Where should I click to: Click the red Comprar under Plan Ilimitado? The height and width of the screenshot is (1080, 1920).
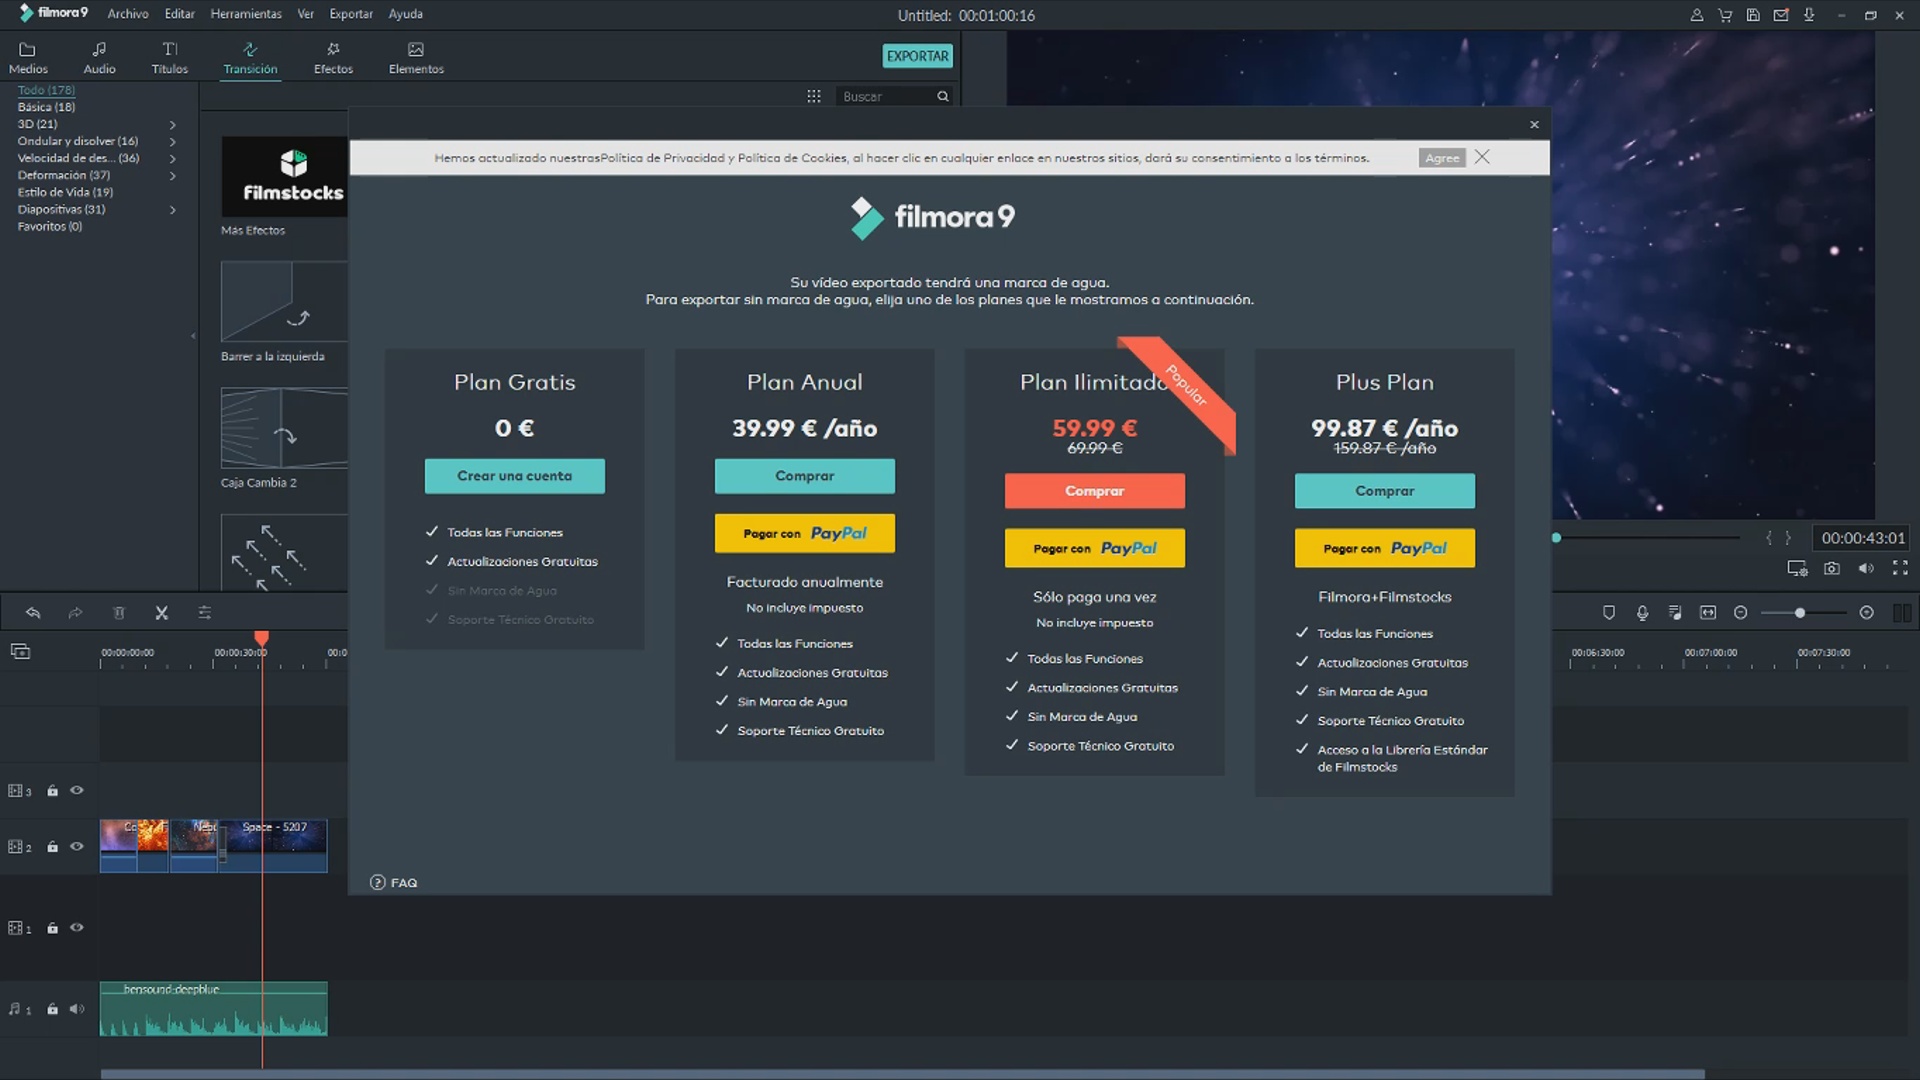[1095, 491]
